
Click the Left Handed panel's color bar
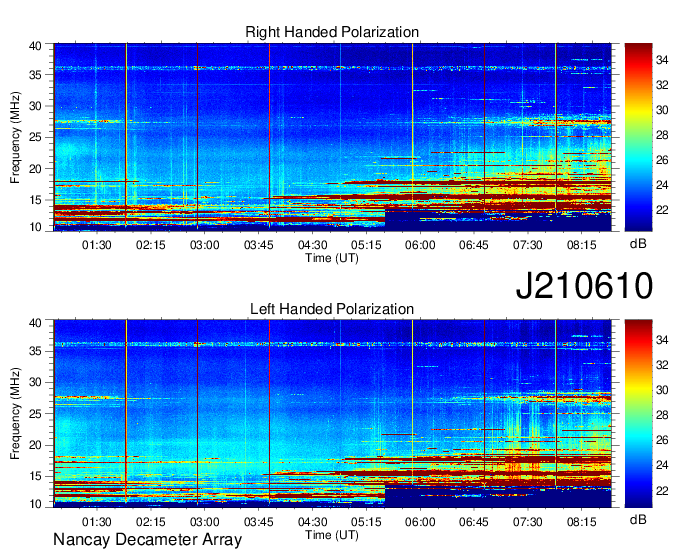pyautogui.click(x=638, y=414)
